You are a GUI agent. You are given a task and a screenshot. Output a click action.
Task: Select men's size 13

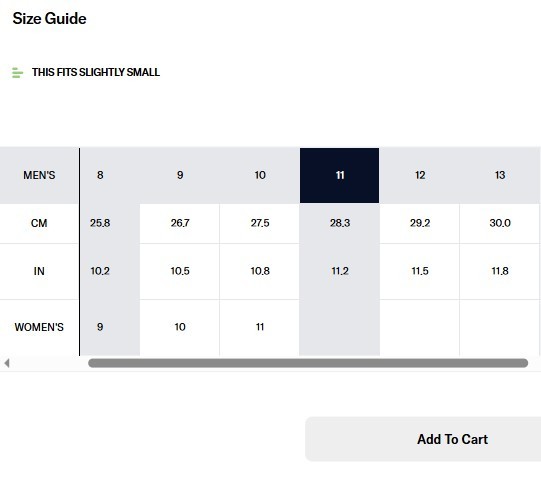[500, 175]
